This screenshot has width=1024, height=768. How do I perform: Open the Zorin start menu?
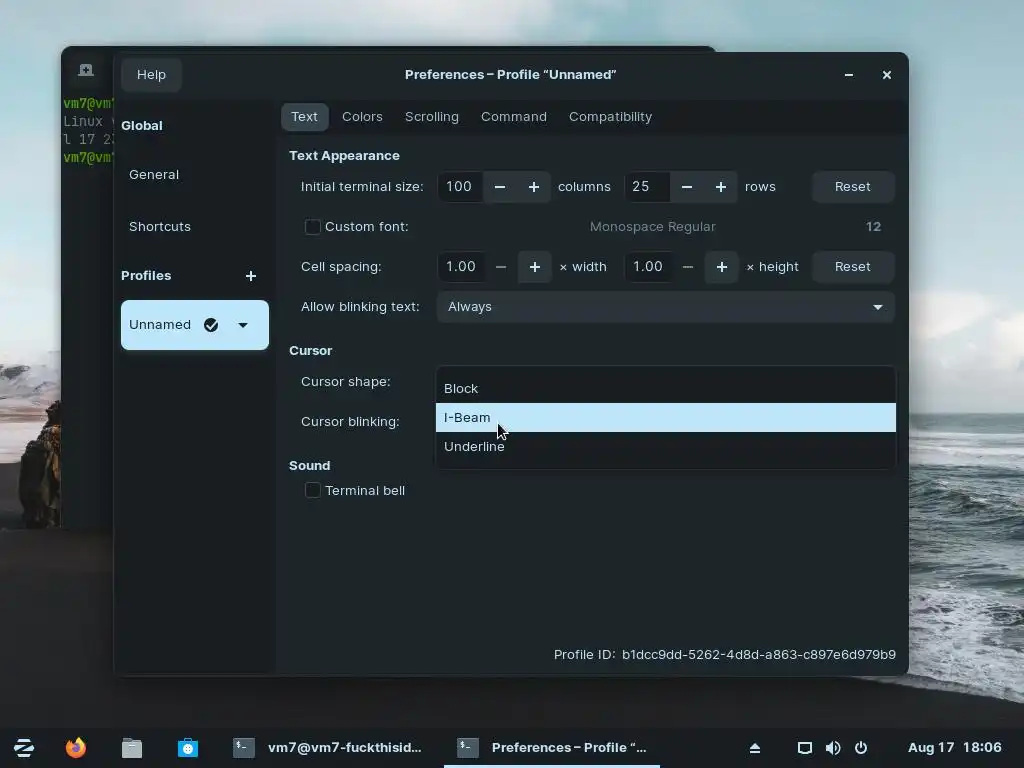click(24, 748)
